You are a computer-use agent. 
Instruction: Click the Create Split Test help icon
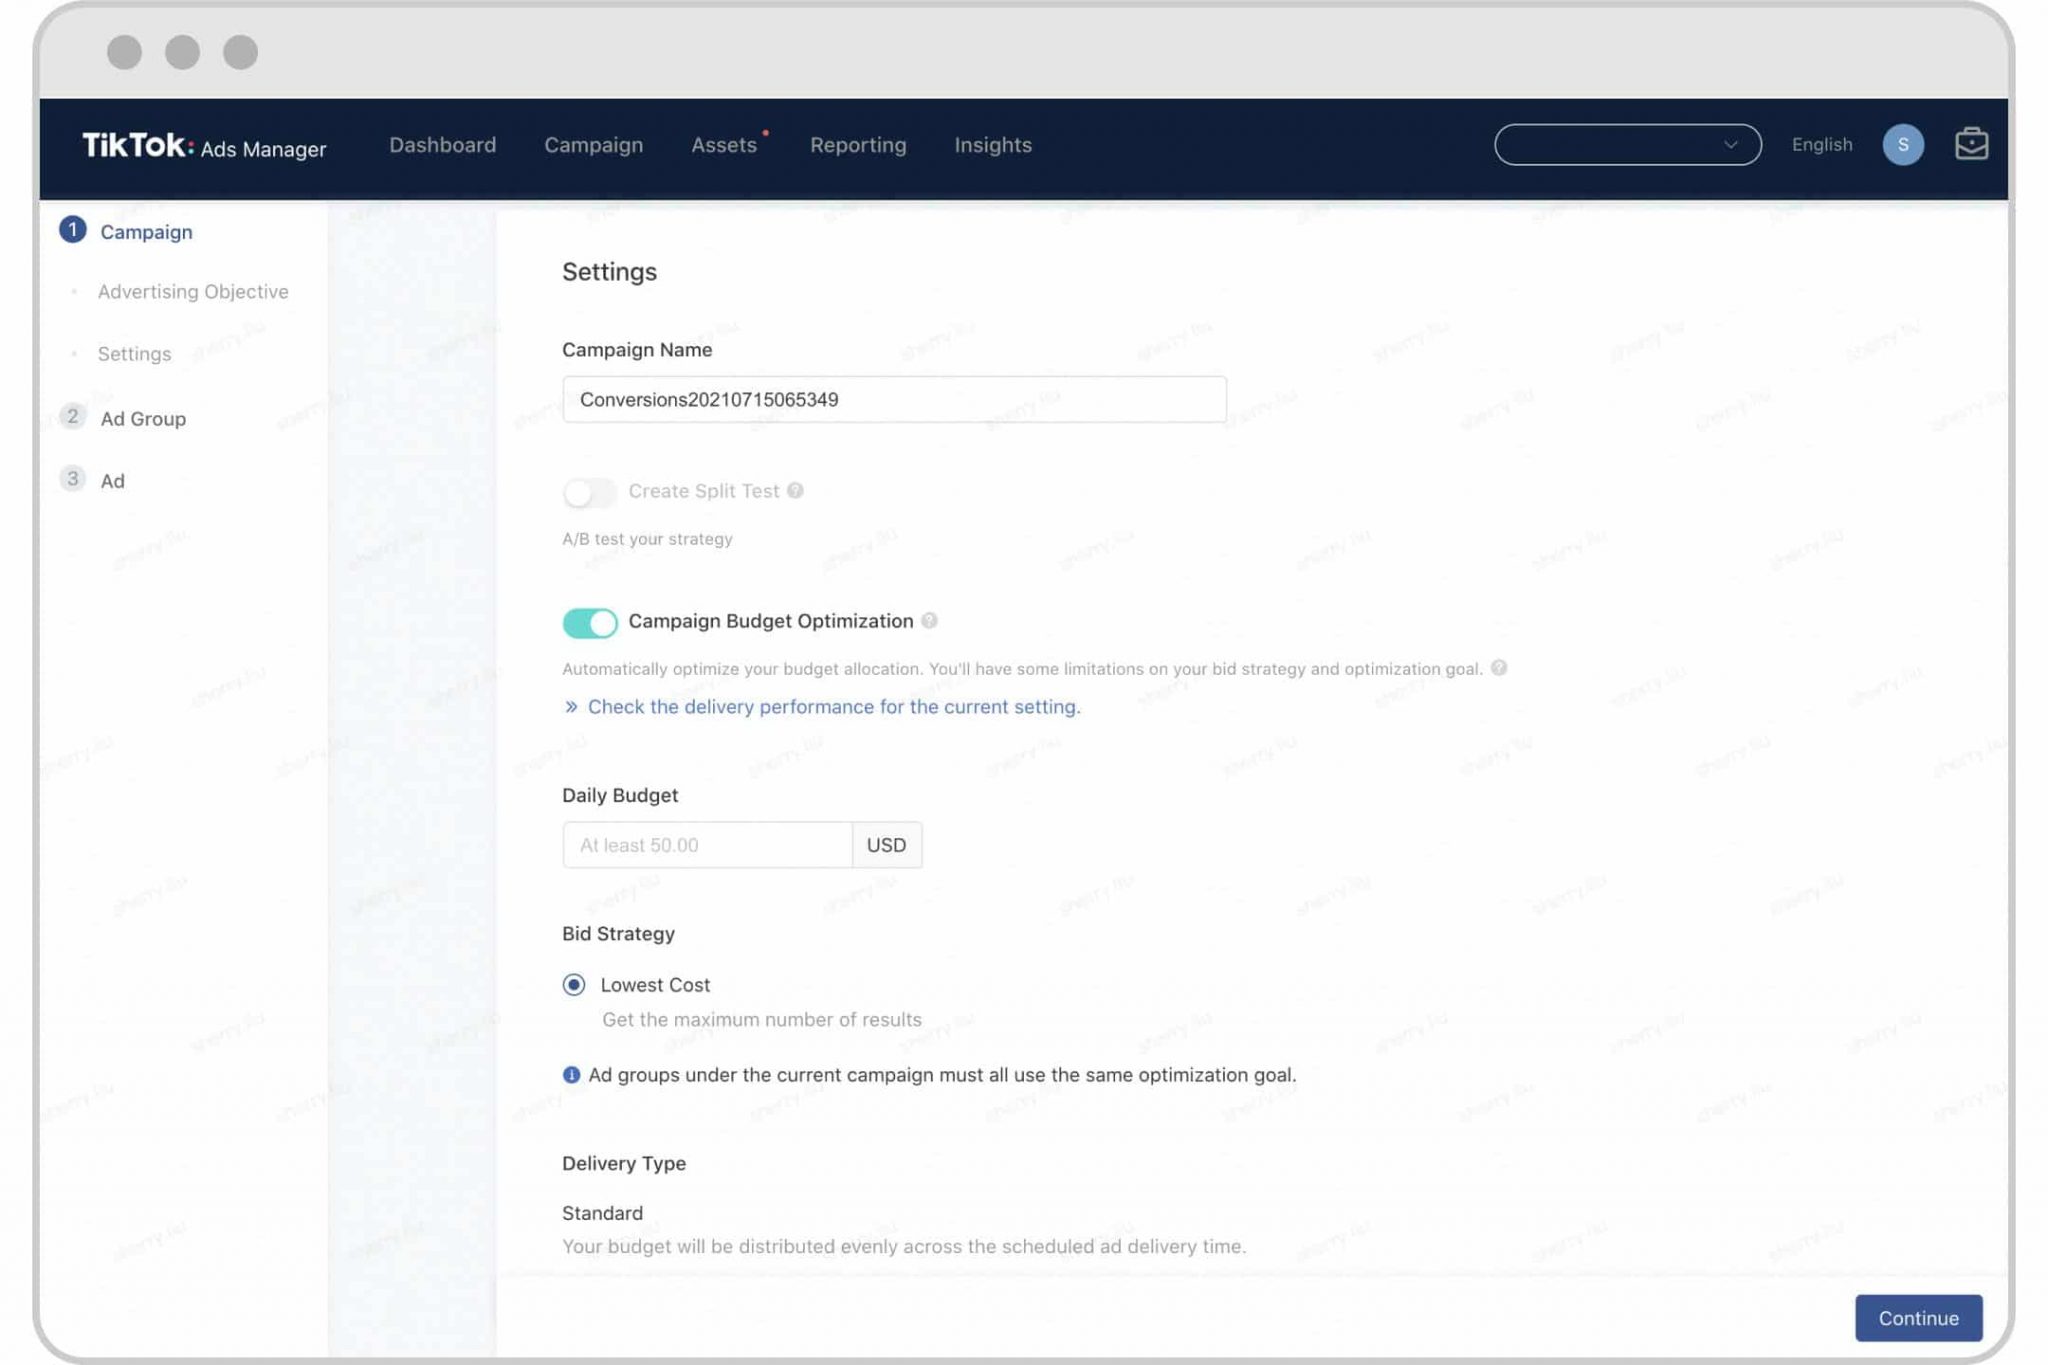795,491
